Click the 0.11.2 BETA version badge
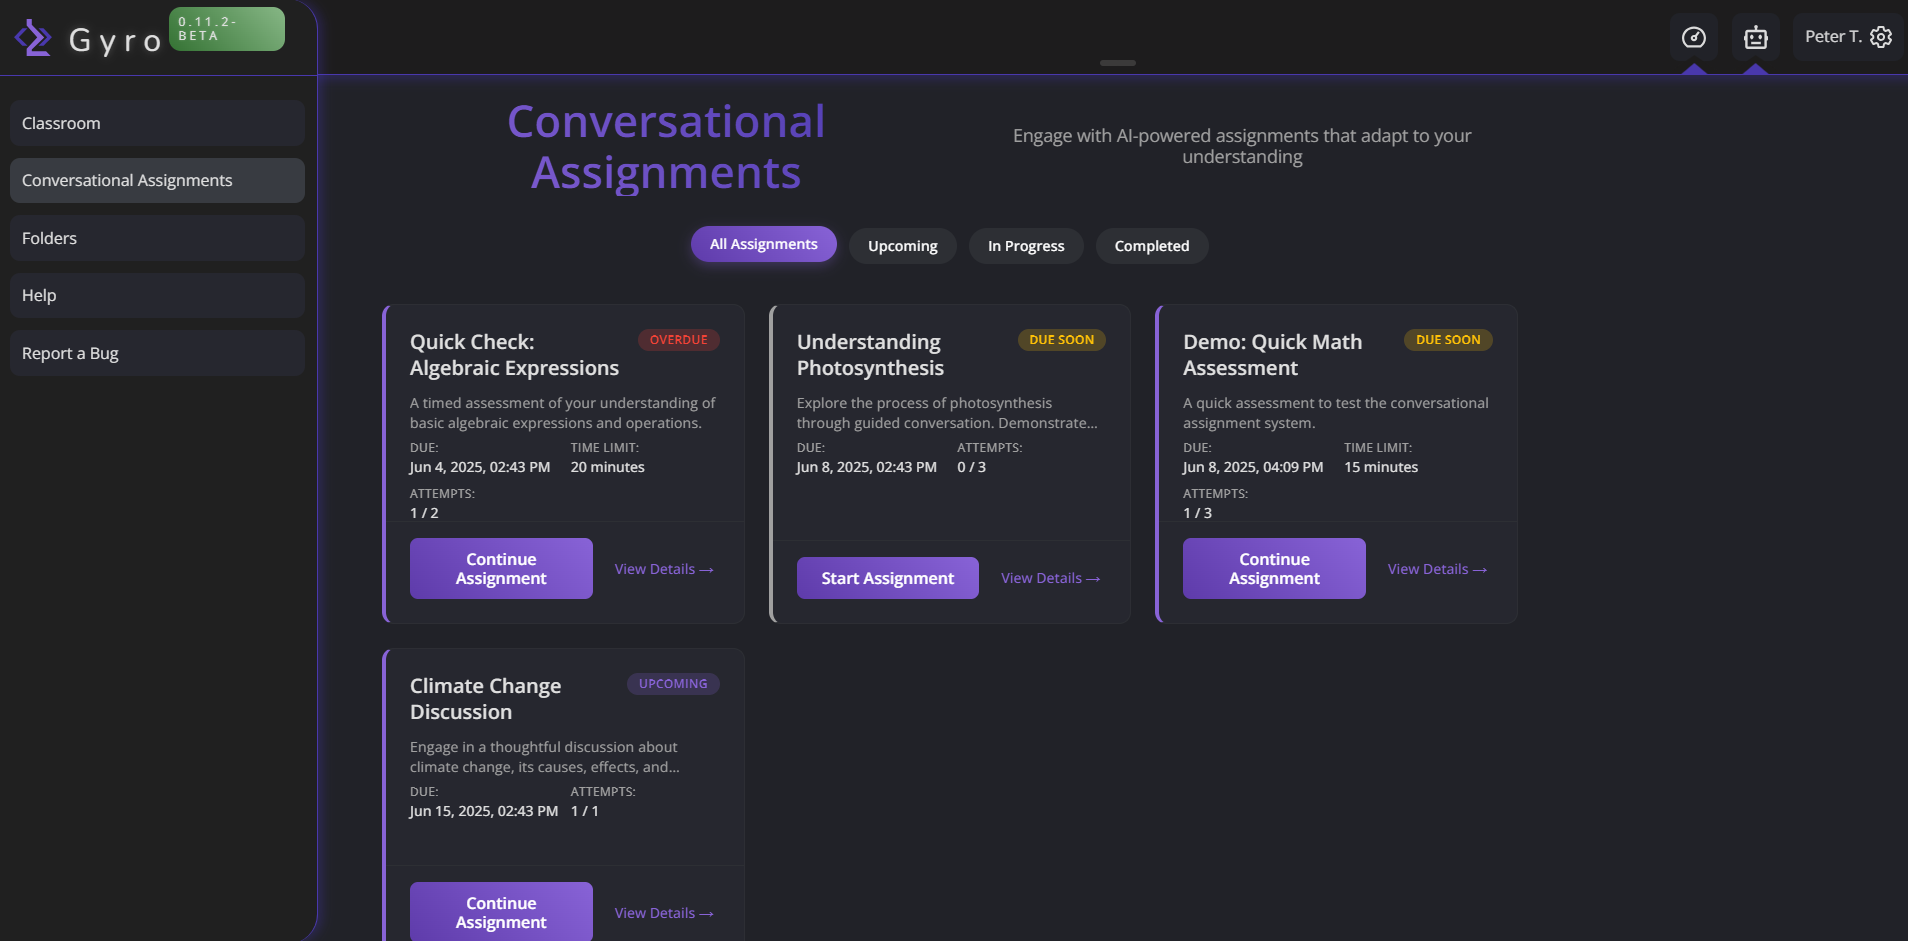Image resolution: width=1908 pixels, height=941 pixels. pos(226,29)
